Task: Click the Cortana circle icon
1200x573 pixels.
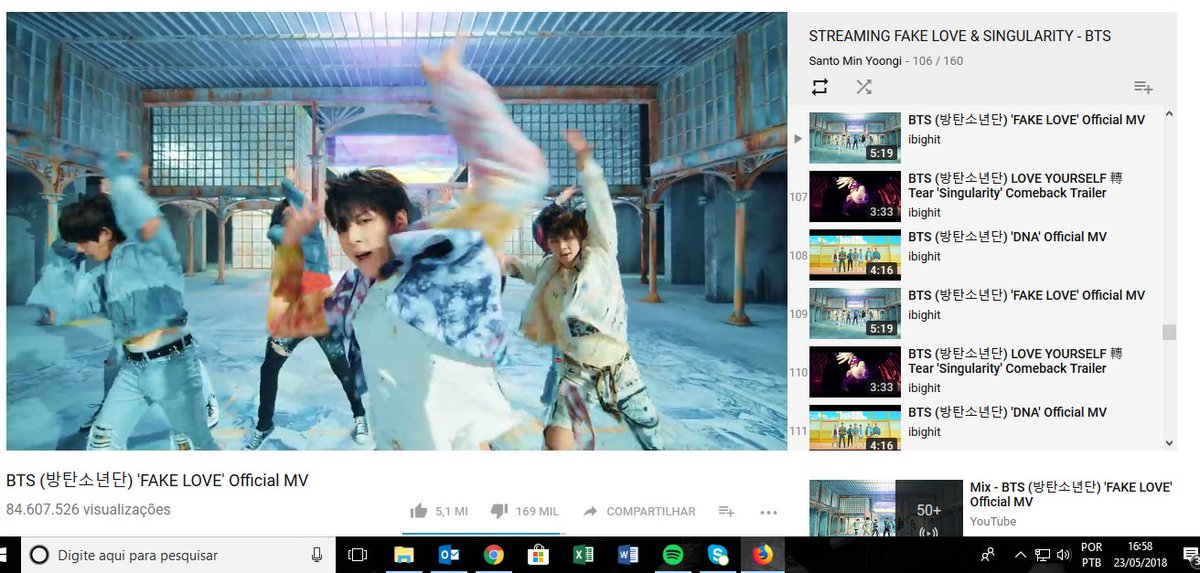Action: tap(39, 555)
